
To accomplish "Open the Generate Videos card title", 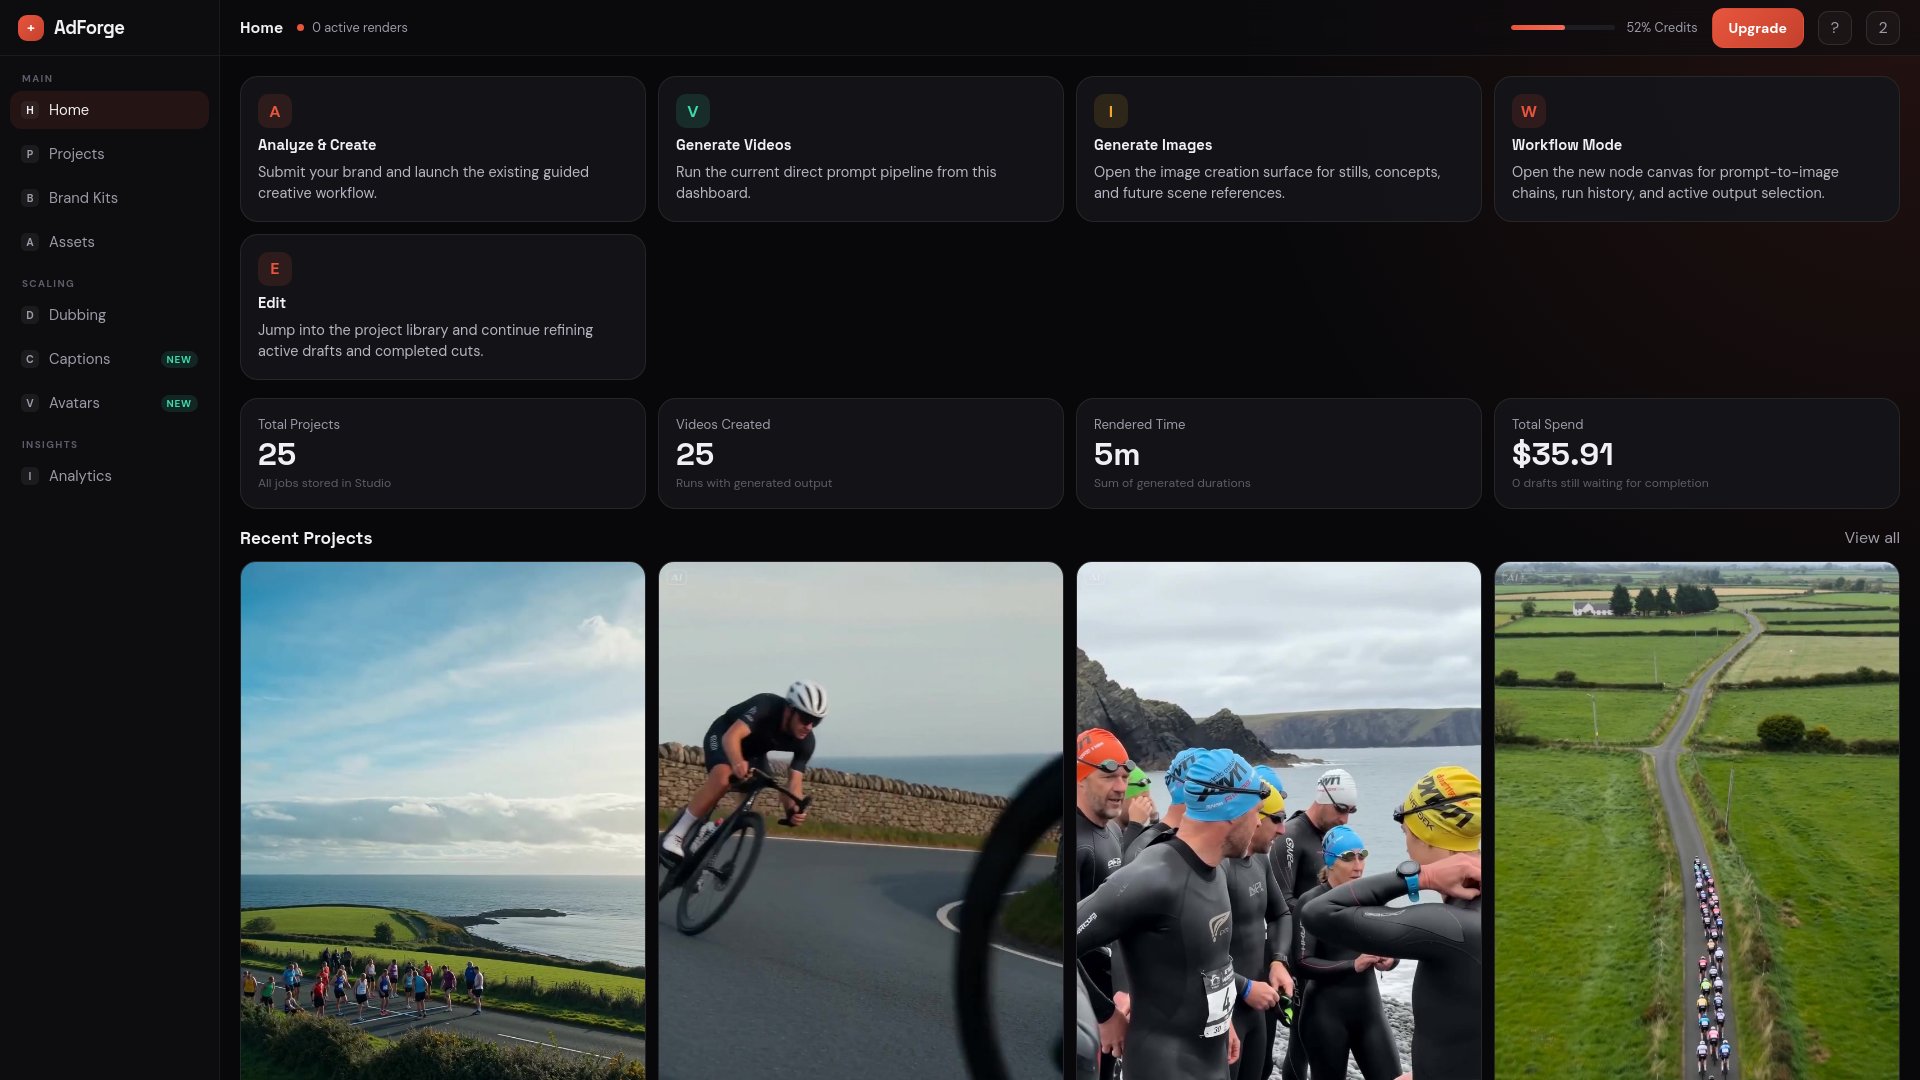I will [x=733, y=145].
